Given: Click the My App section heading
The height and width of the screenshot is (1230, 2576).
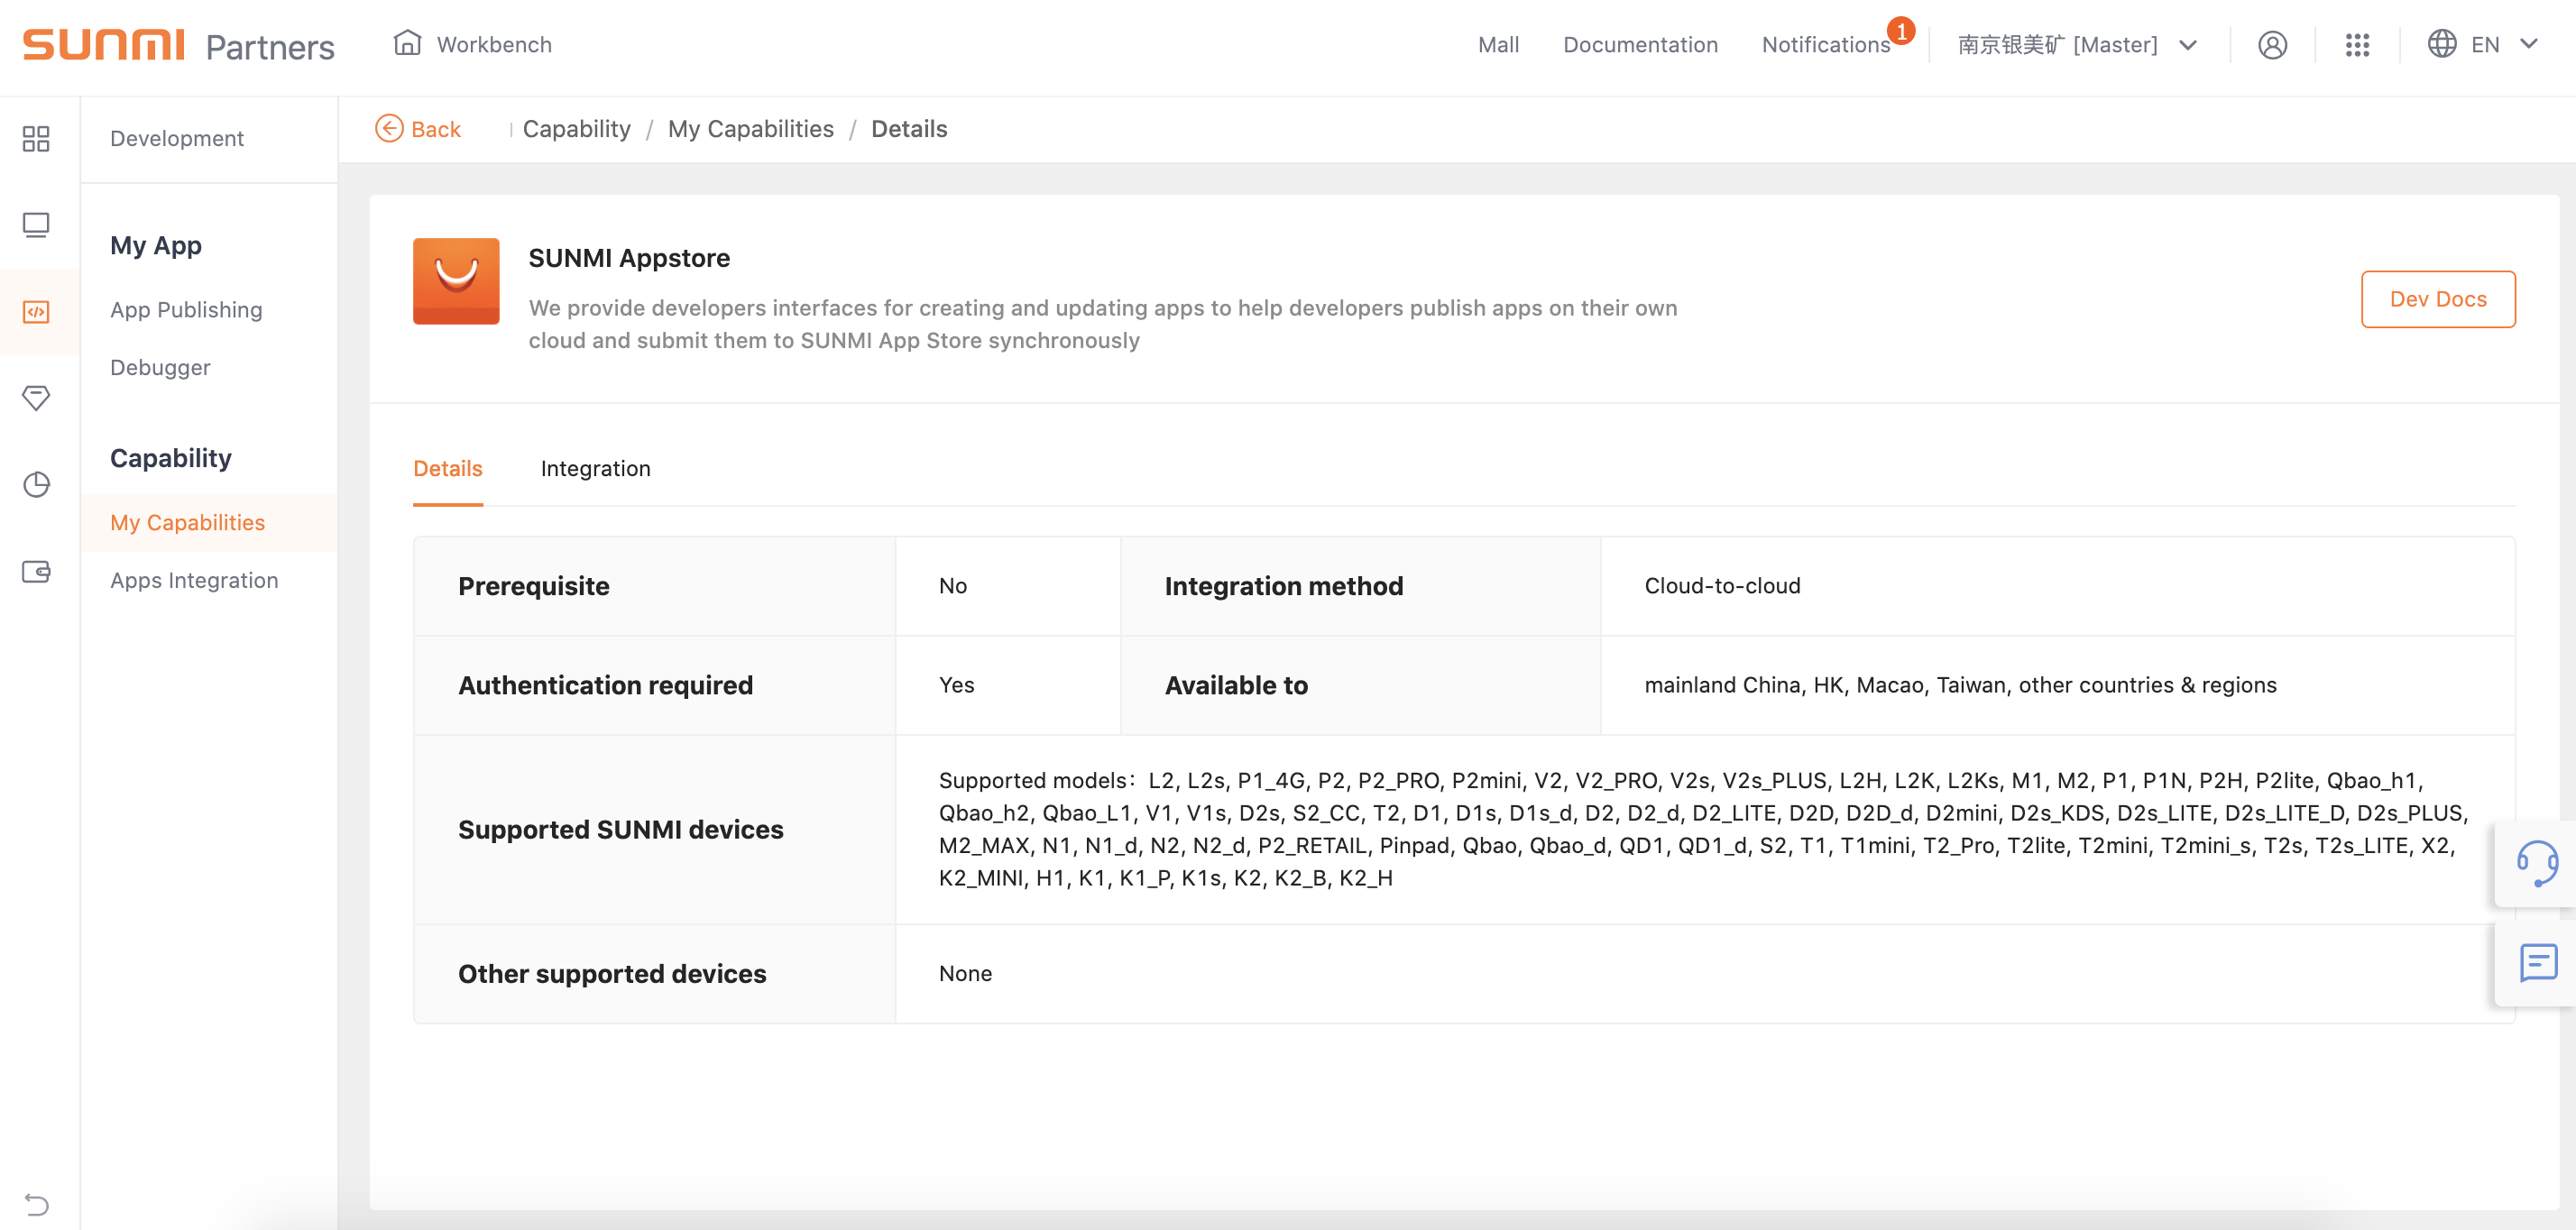Looking at the screenshot, I should (156, 246).
